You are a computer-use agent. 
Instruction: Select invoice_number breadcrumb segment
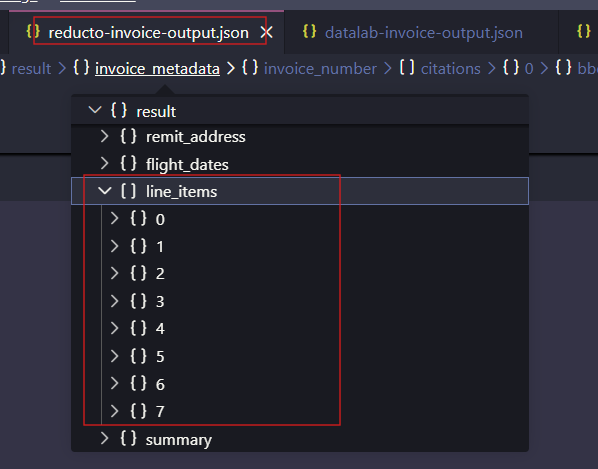320,69
